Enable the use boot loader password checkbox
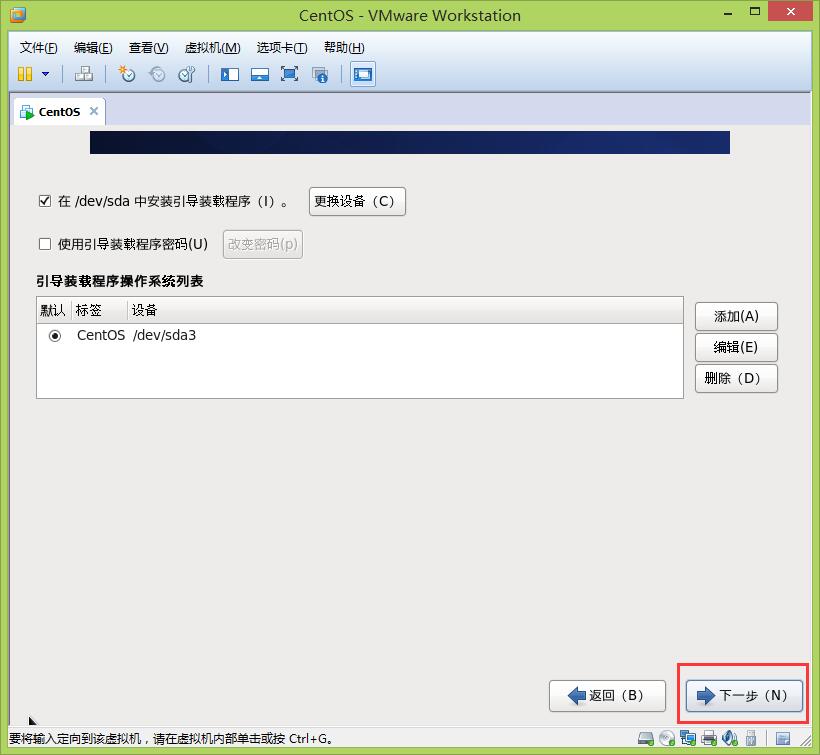Screen dimensions: 820x755 pyautogui.click(x=44, y=244)
